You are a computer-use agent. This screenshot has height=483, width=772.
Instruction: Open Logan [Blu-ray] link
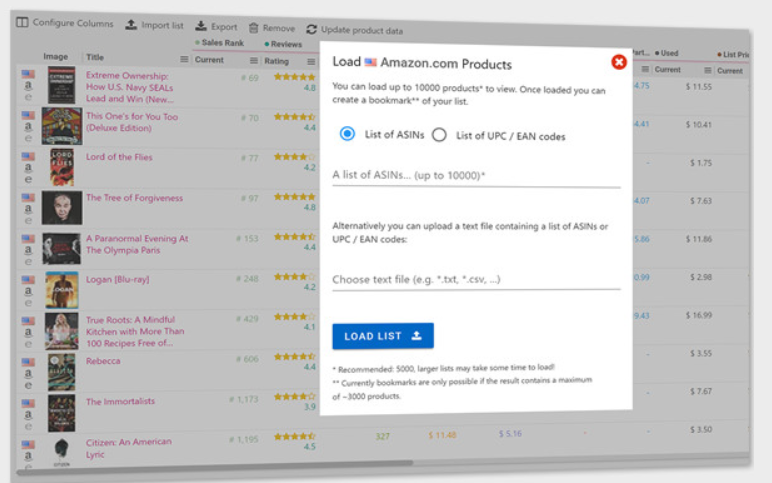pyautogui.click(x=118, y=279)
